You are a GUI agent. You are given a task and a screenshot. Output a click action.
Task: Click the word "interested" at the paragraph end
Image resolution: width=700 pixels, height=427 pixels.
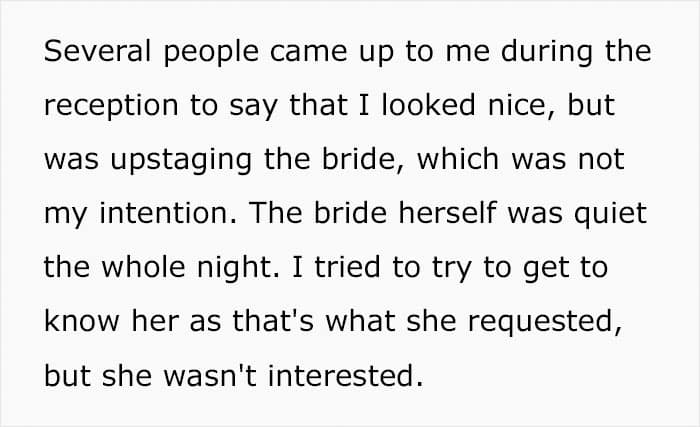[341, 375]
